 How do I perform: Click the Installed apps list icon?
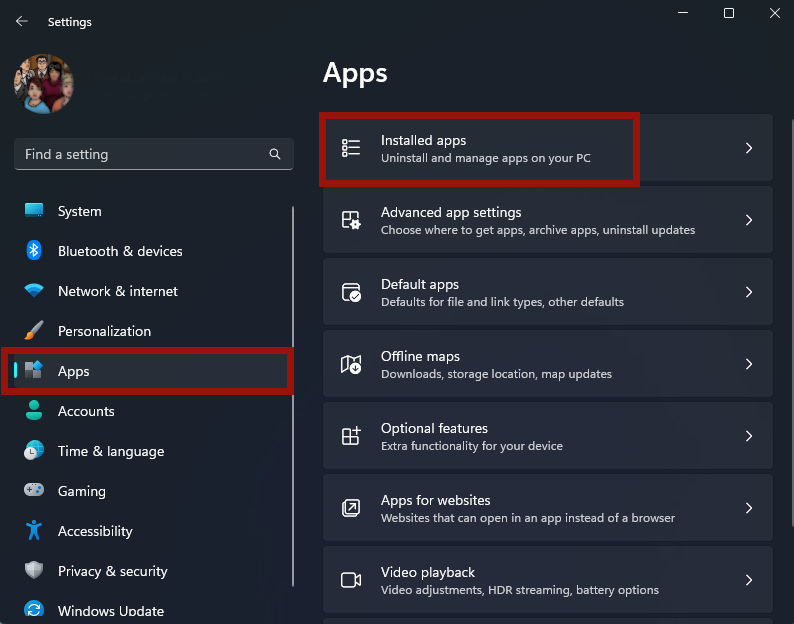(351, 148)
